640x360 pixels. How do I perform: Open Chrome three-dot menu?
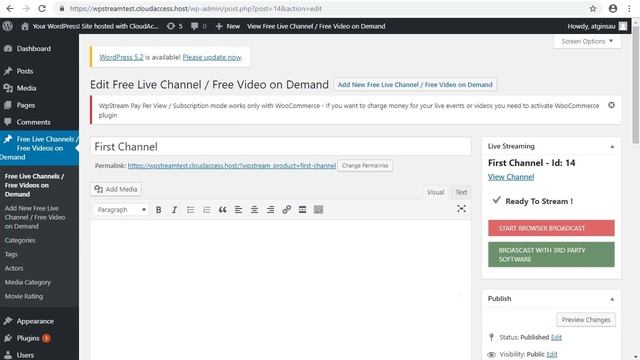[x=629, y=9]
